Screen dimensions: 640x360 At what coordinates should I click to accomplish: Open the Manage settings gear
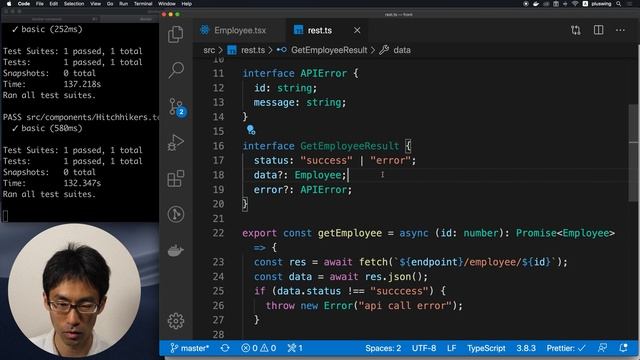pyautogui.click(x=176, y=321)
